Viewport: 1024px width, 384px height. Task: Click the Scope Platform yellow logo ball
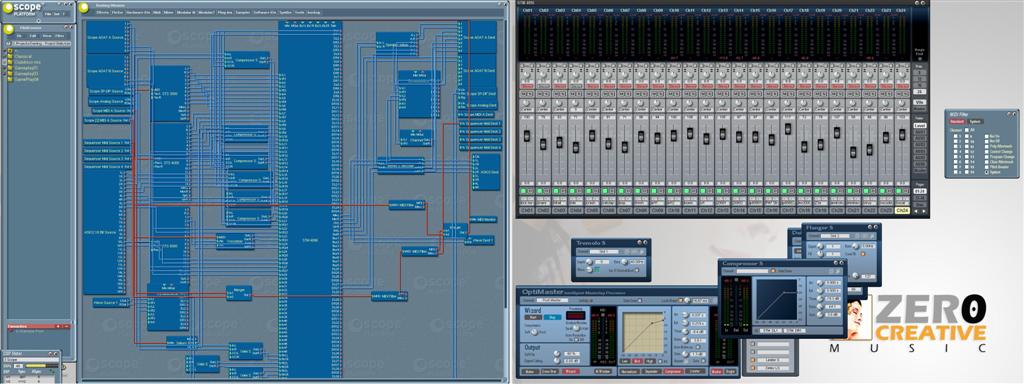click(x=8, y=8)
